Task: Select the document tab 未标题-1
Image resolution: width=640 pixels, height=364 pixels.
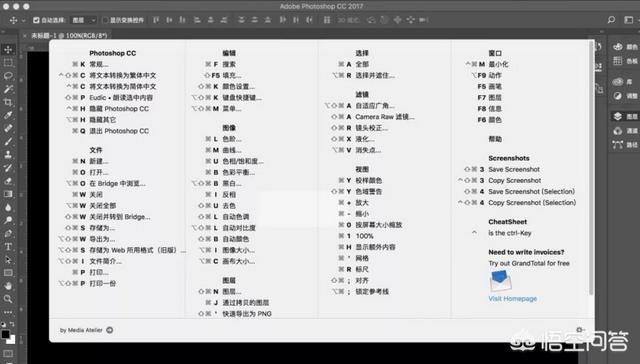Action: pos(69,36)
